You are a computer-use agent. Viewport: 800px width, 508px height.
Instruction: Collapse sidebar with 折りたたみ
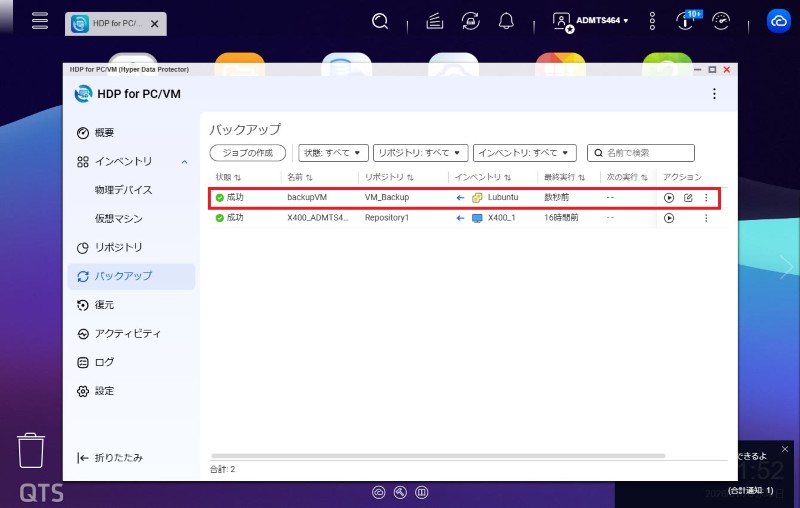110,458
